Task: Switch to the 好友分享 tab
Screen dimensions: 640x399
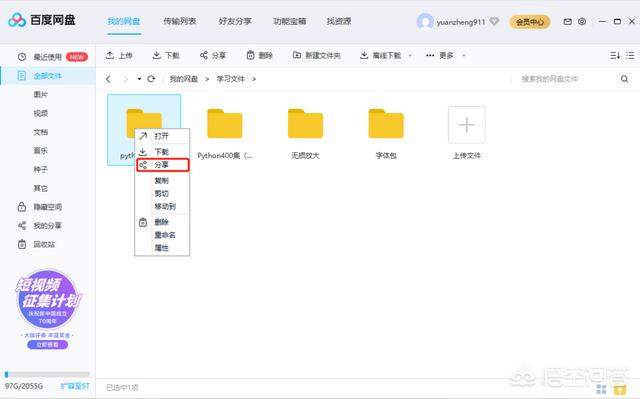Action: 235,21
